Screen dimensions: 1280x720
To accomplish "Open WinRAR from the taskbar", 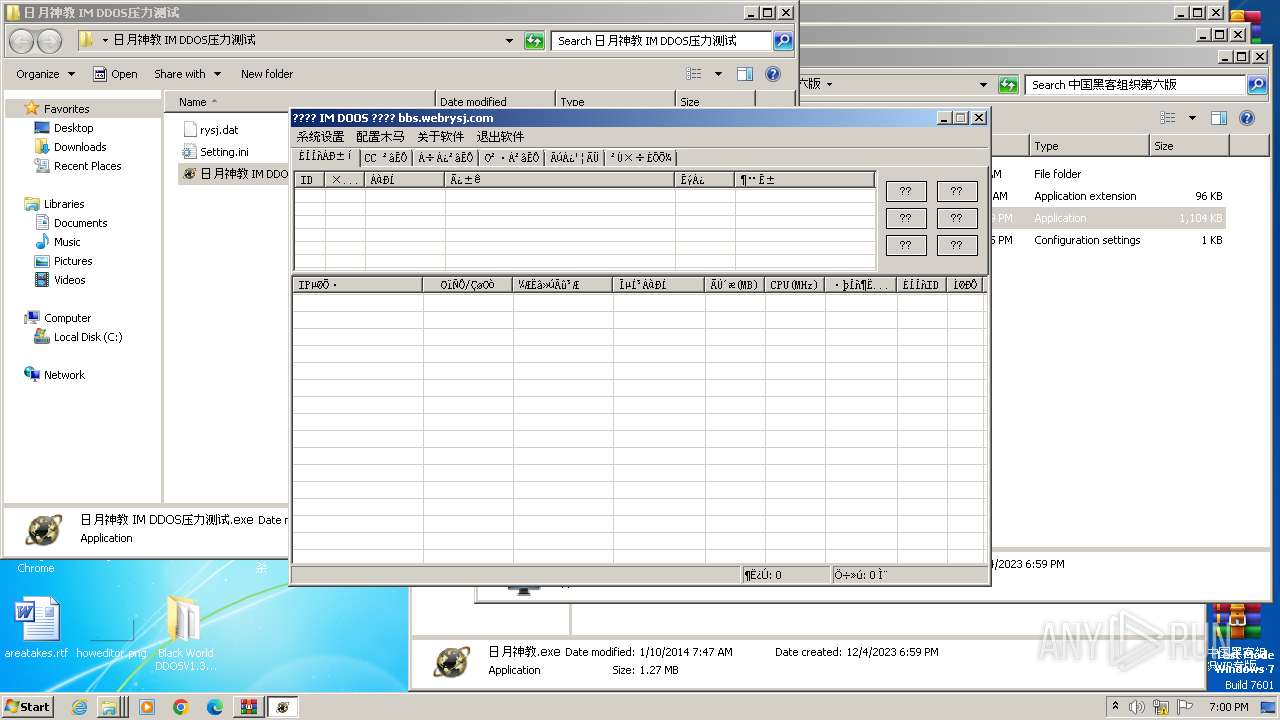I will [249, 707].
